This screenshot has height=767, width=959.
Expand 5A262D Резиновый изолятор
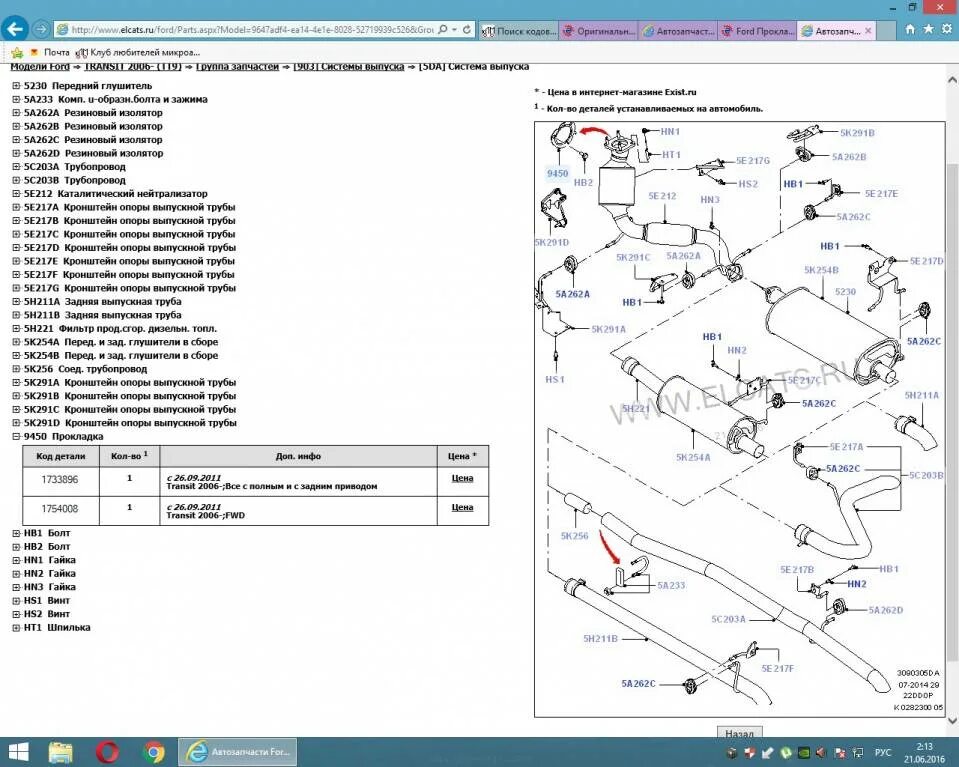click(x=17, y=153)
